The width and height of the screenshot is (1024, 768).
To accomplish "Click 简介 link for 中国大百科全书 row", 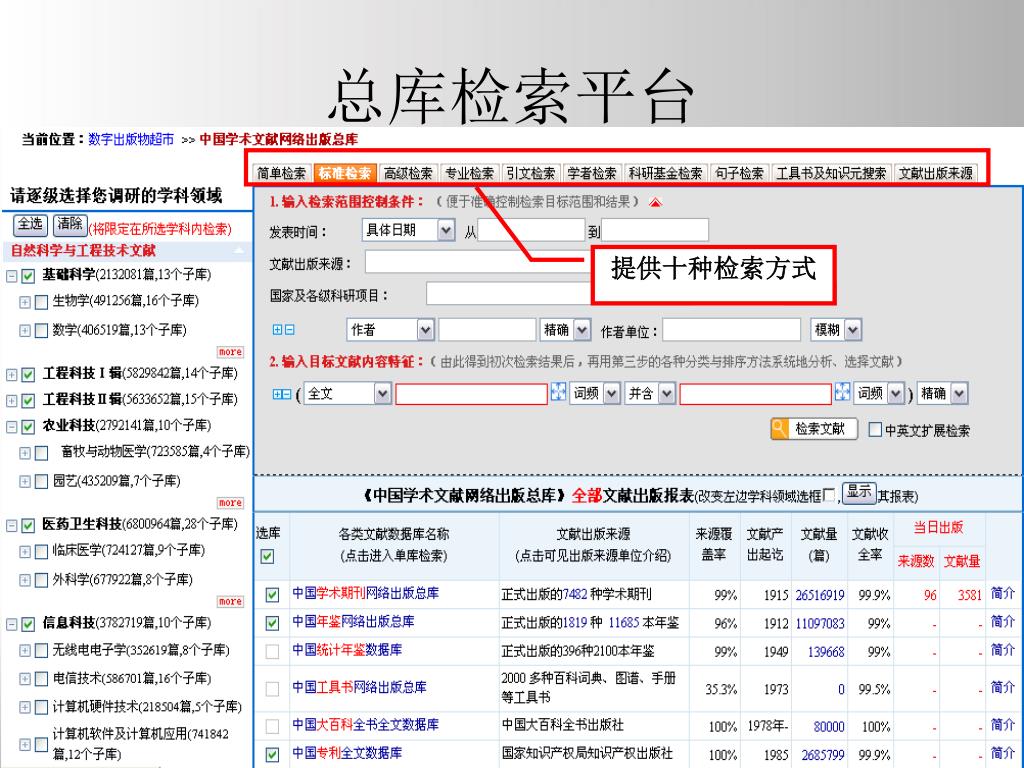I will (1002, 724).
